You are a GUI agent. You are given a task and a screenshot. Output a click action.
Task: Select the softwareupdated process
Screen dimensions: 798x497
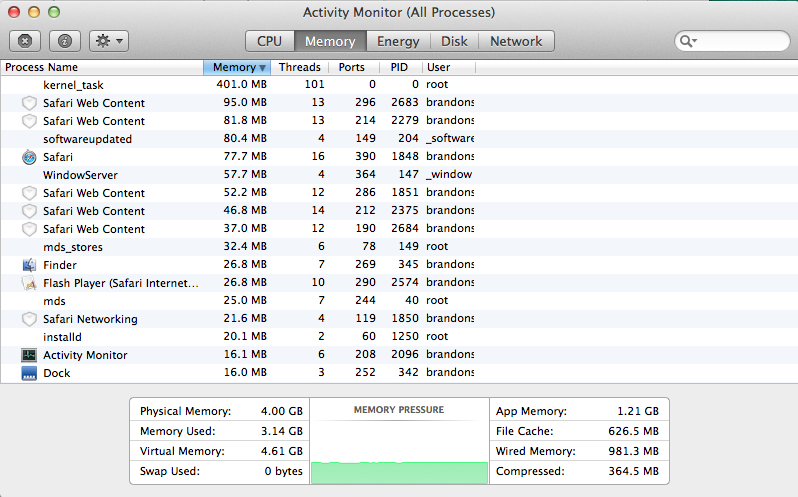coord(399,139)
